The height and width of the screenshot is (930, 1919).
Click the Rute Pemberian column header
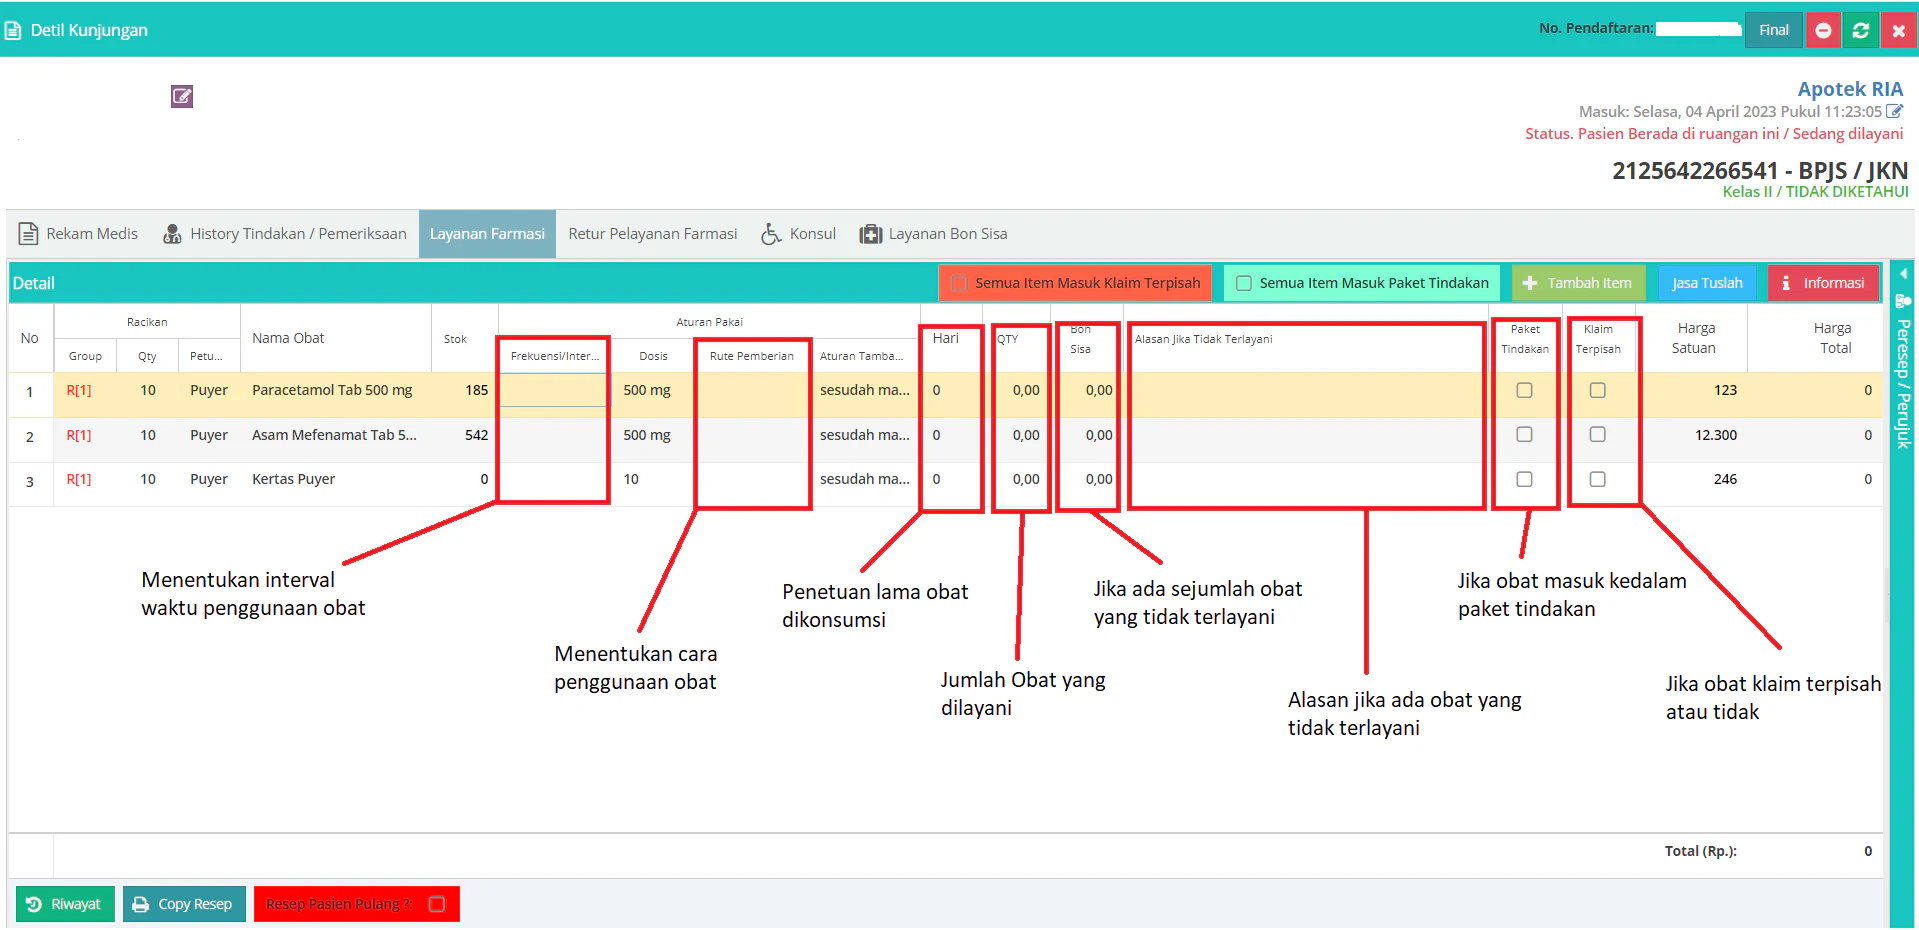click(x=752, y=356)
